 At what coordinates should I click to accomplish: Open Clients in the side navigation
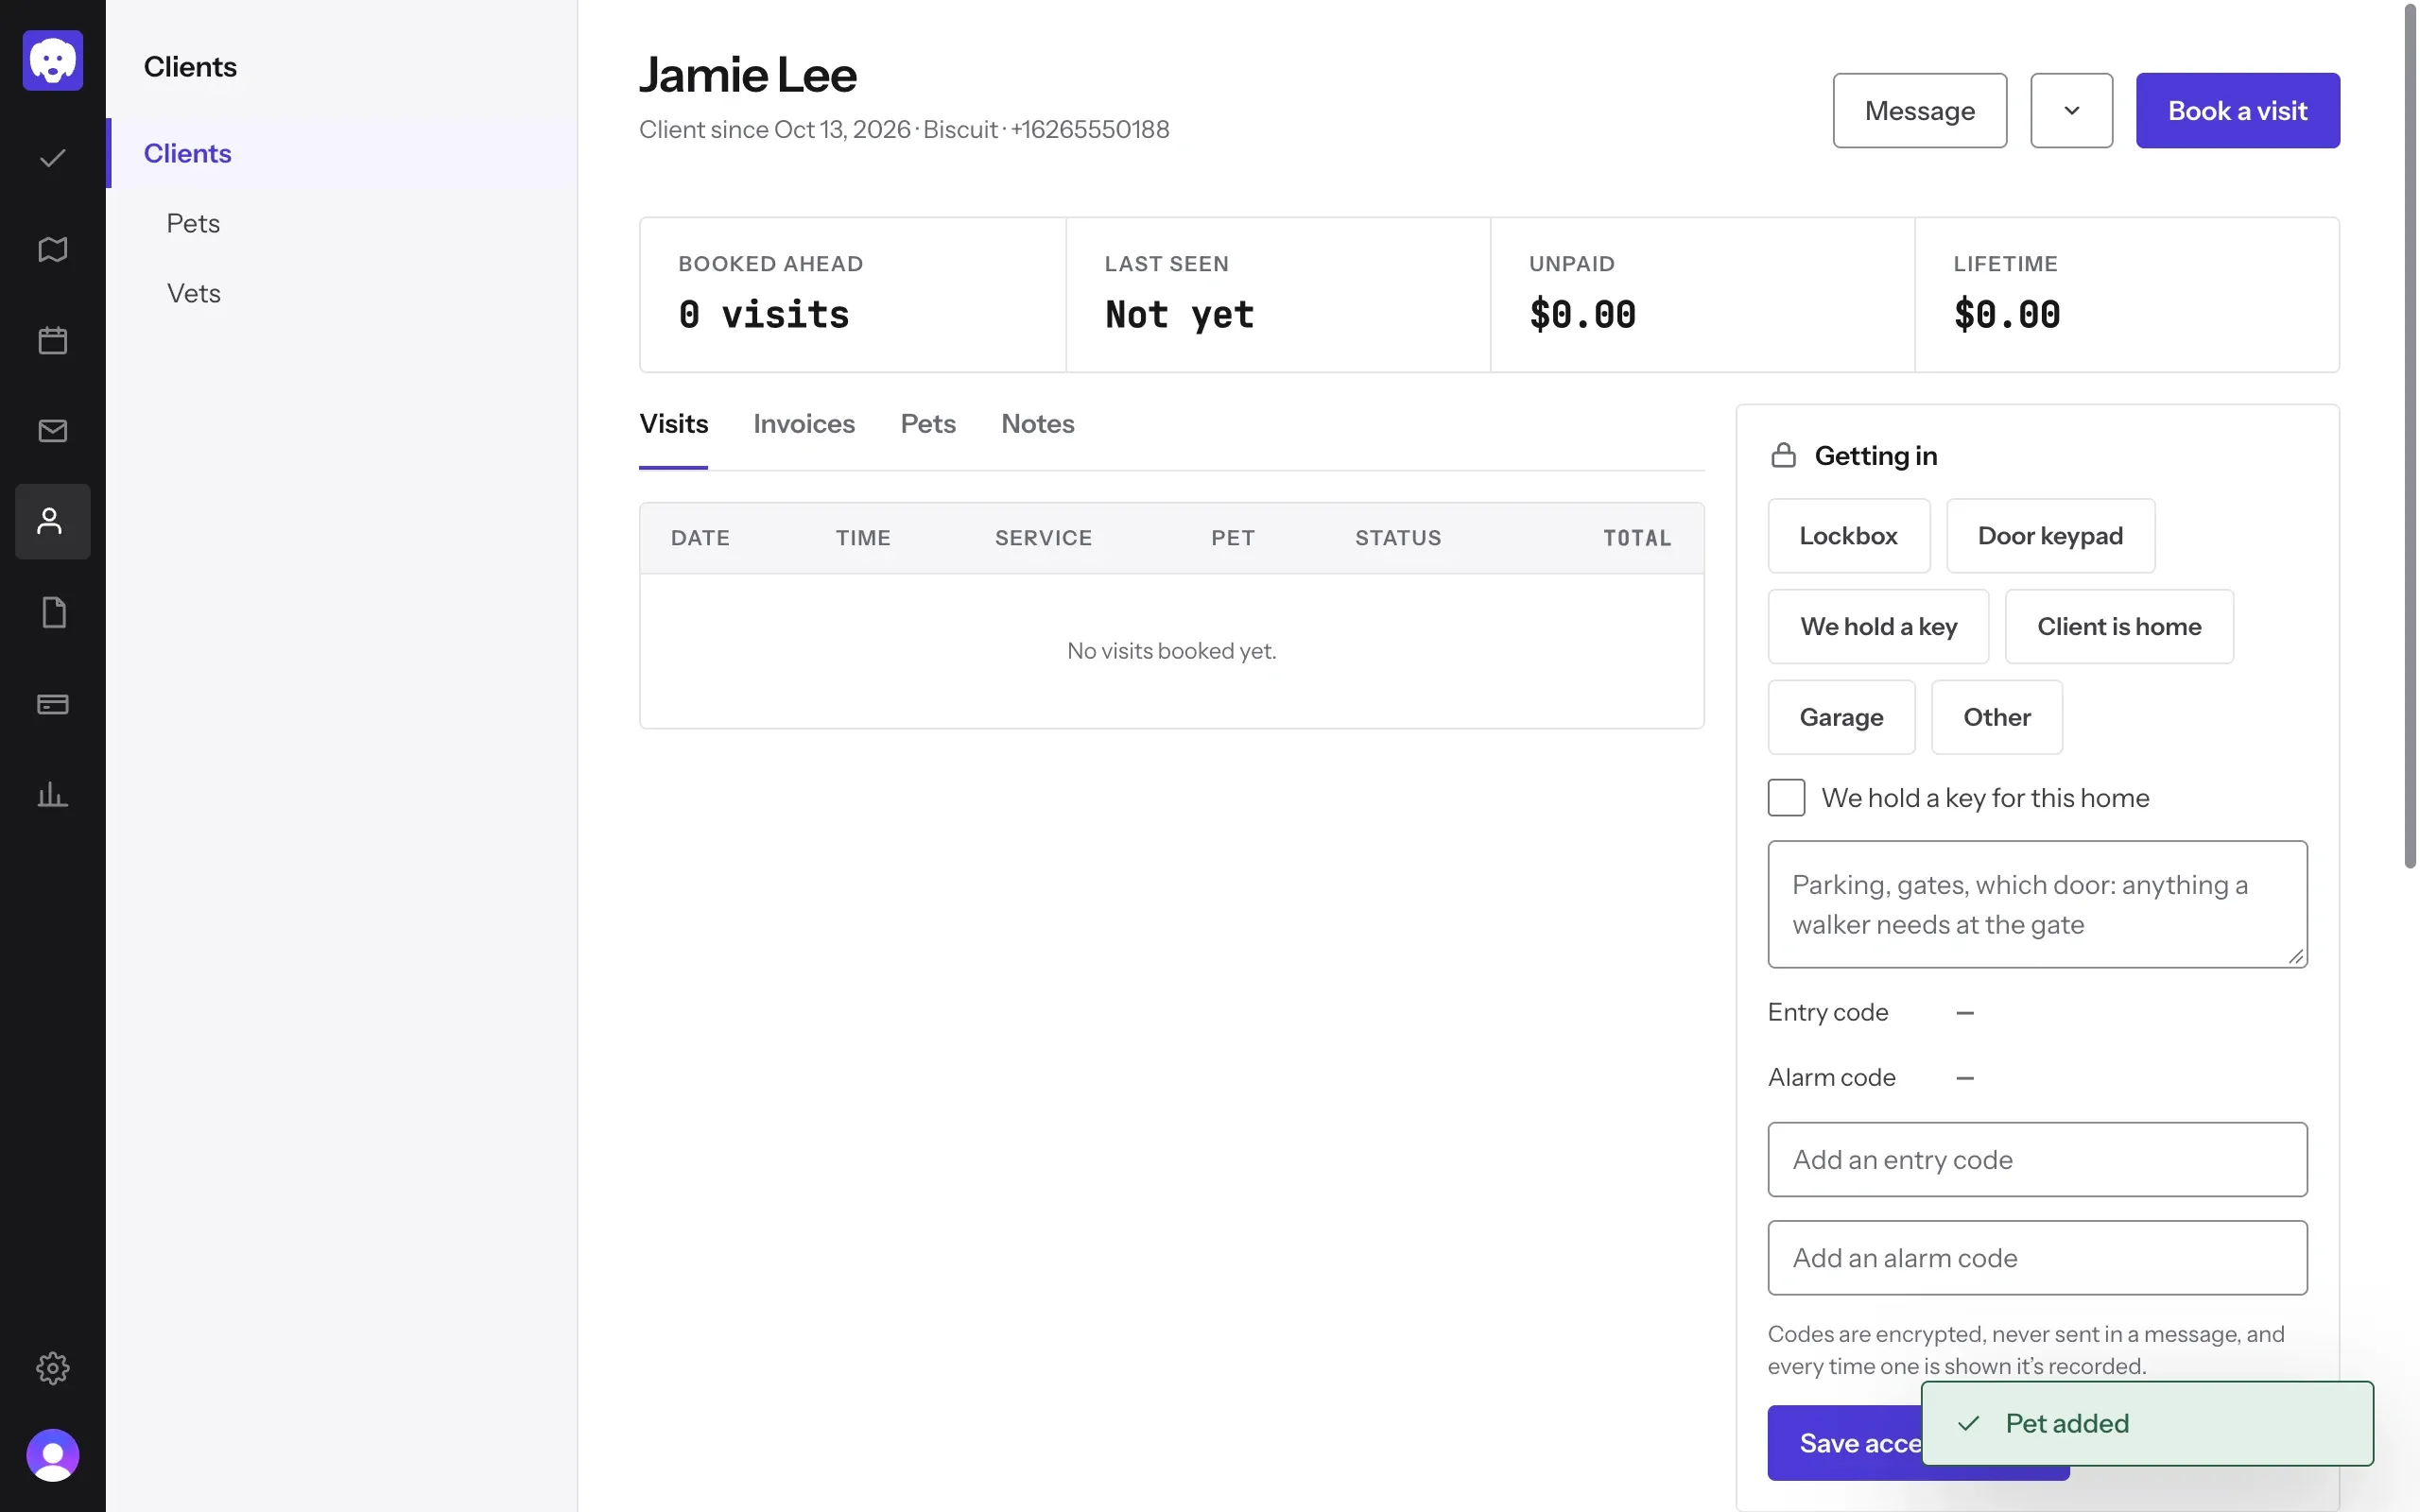tap(341, 153)
